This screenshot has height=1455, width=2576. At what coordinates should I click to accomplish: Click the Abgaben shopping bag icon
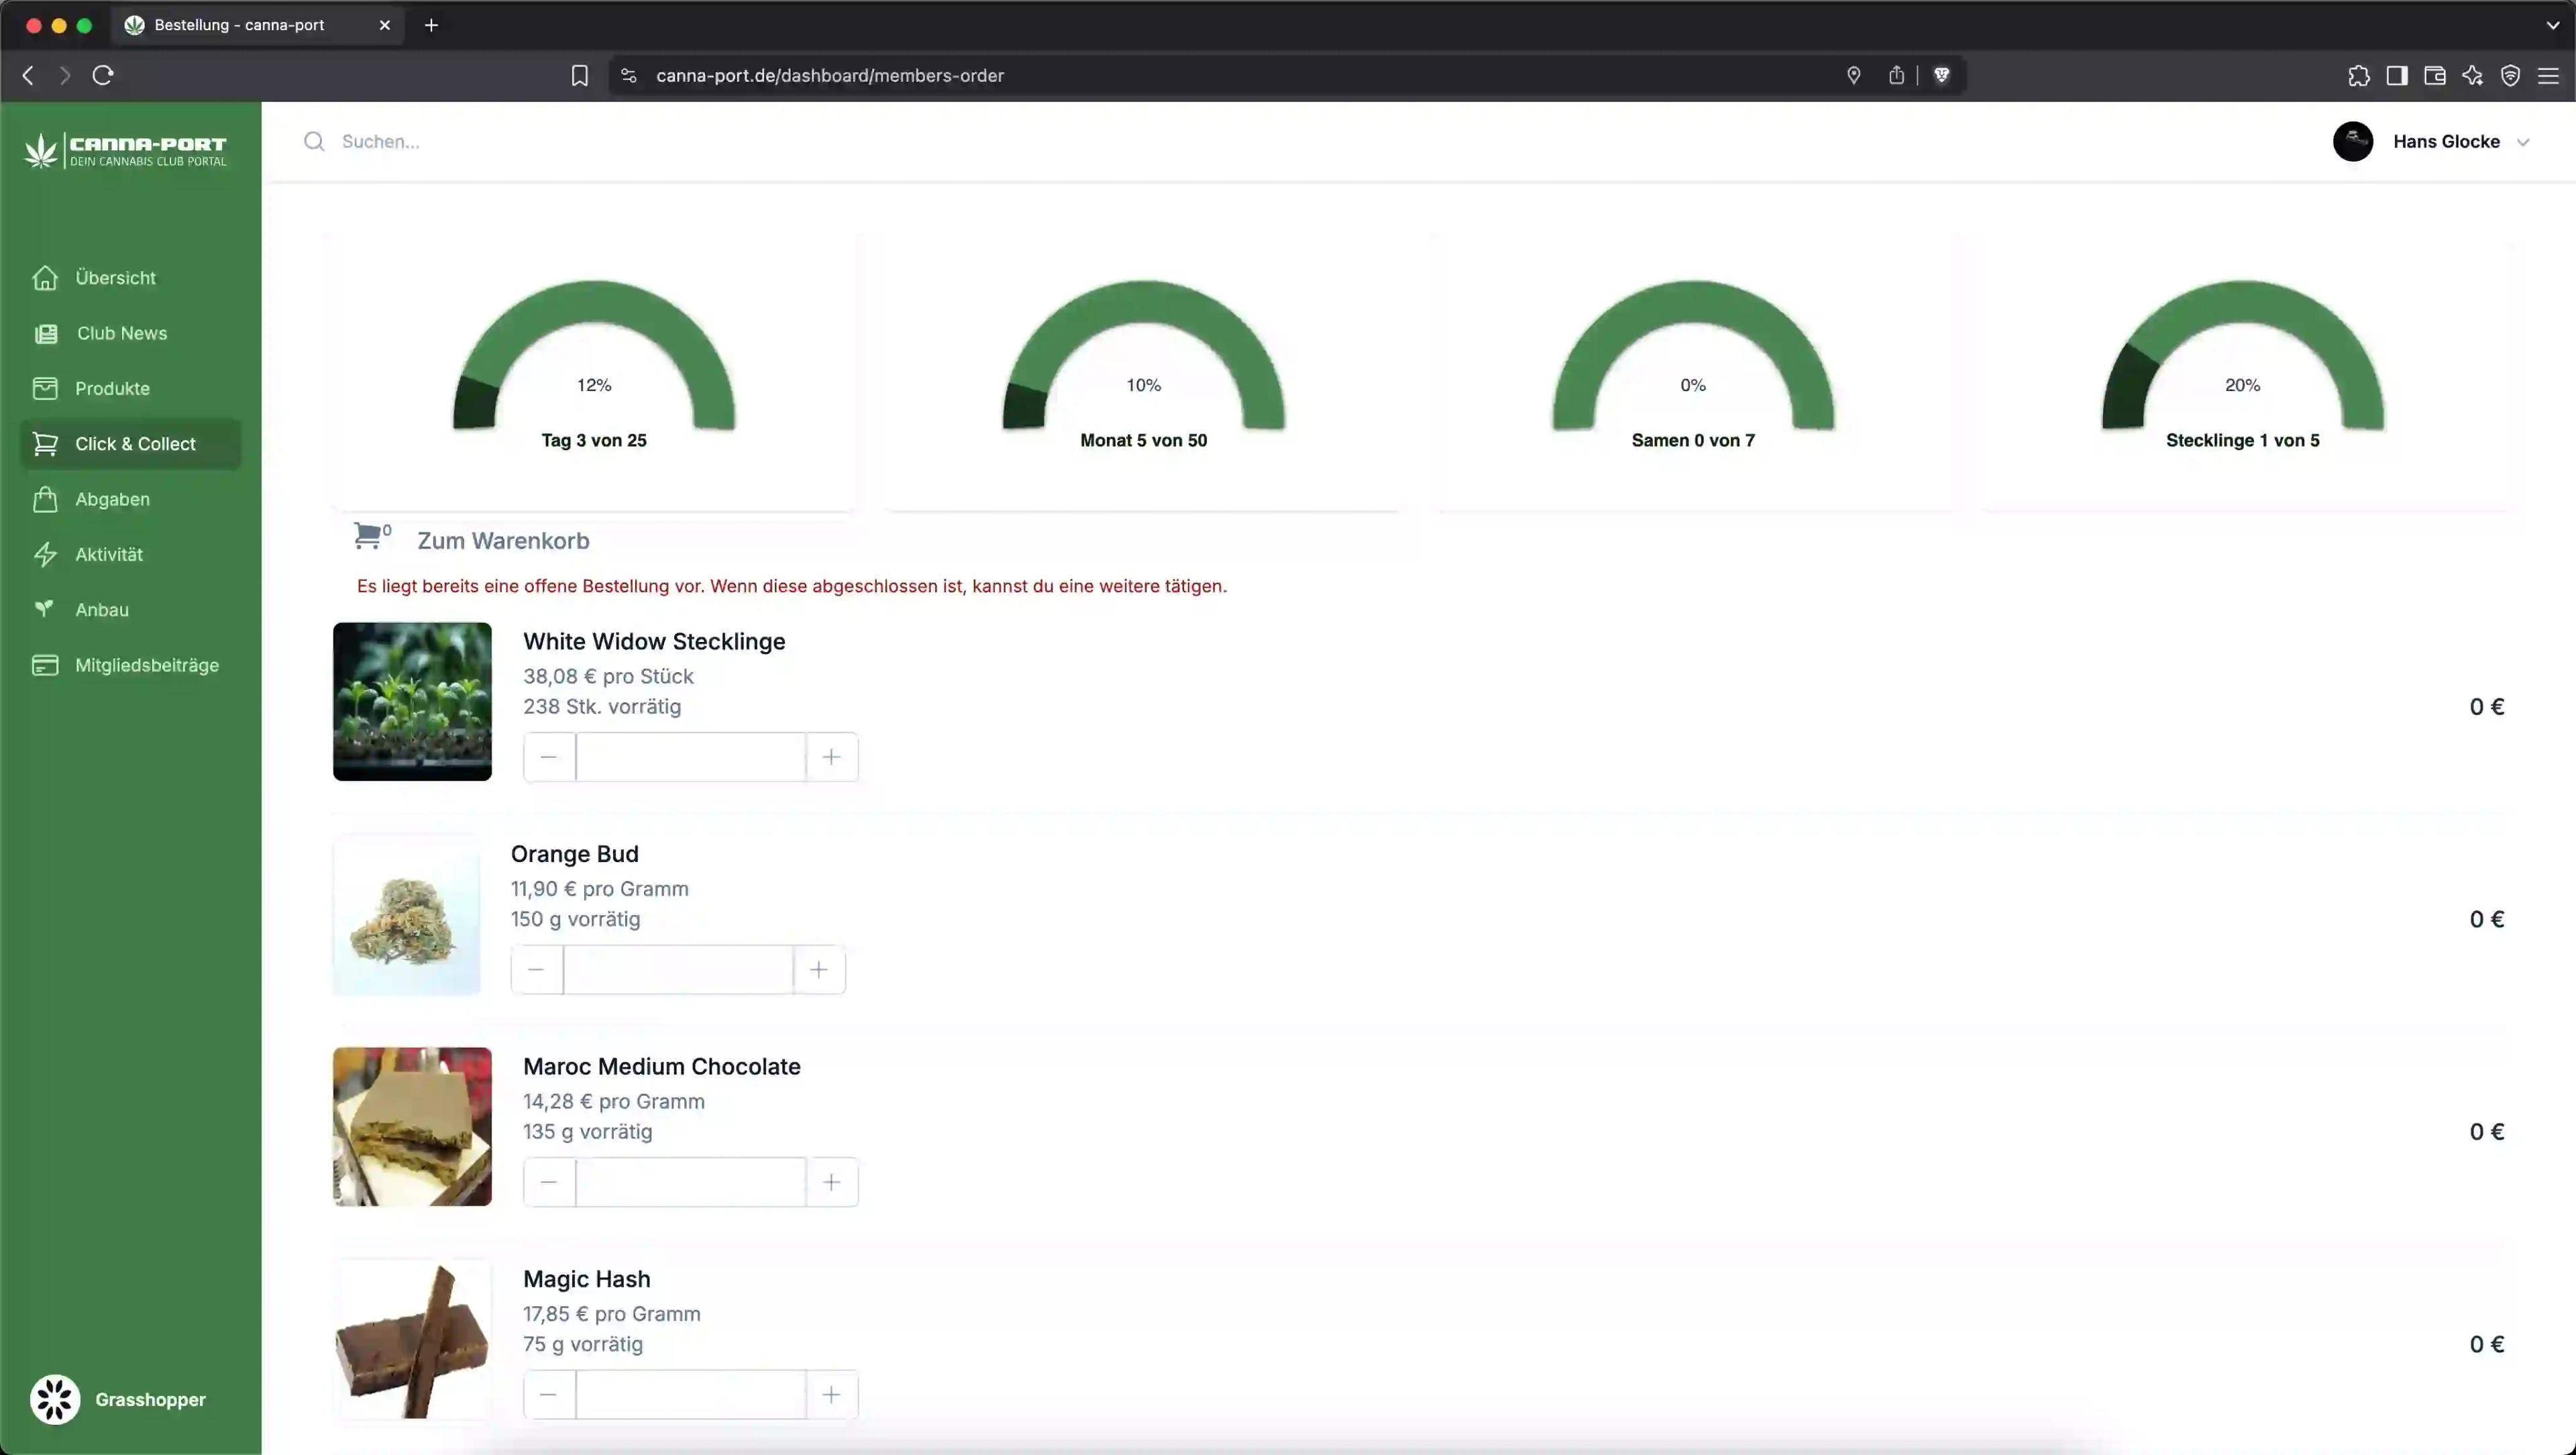click(x=45, y=499)
